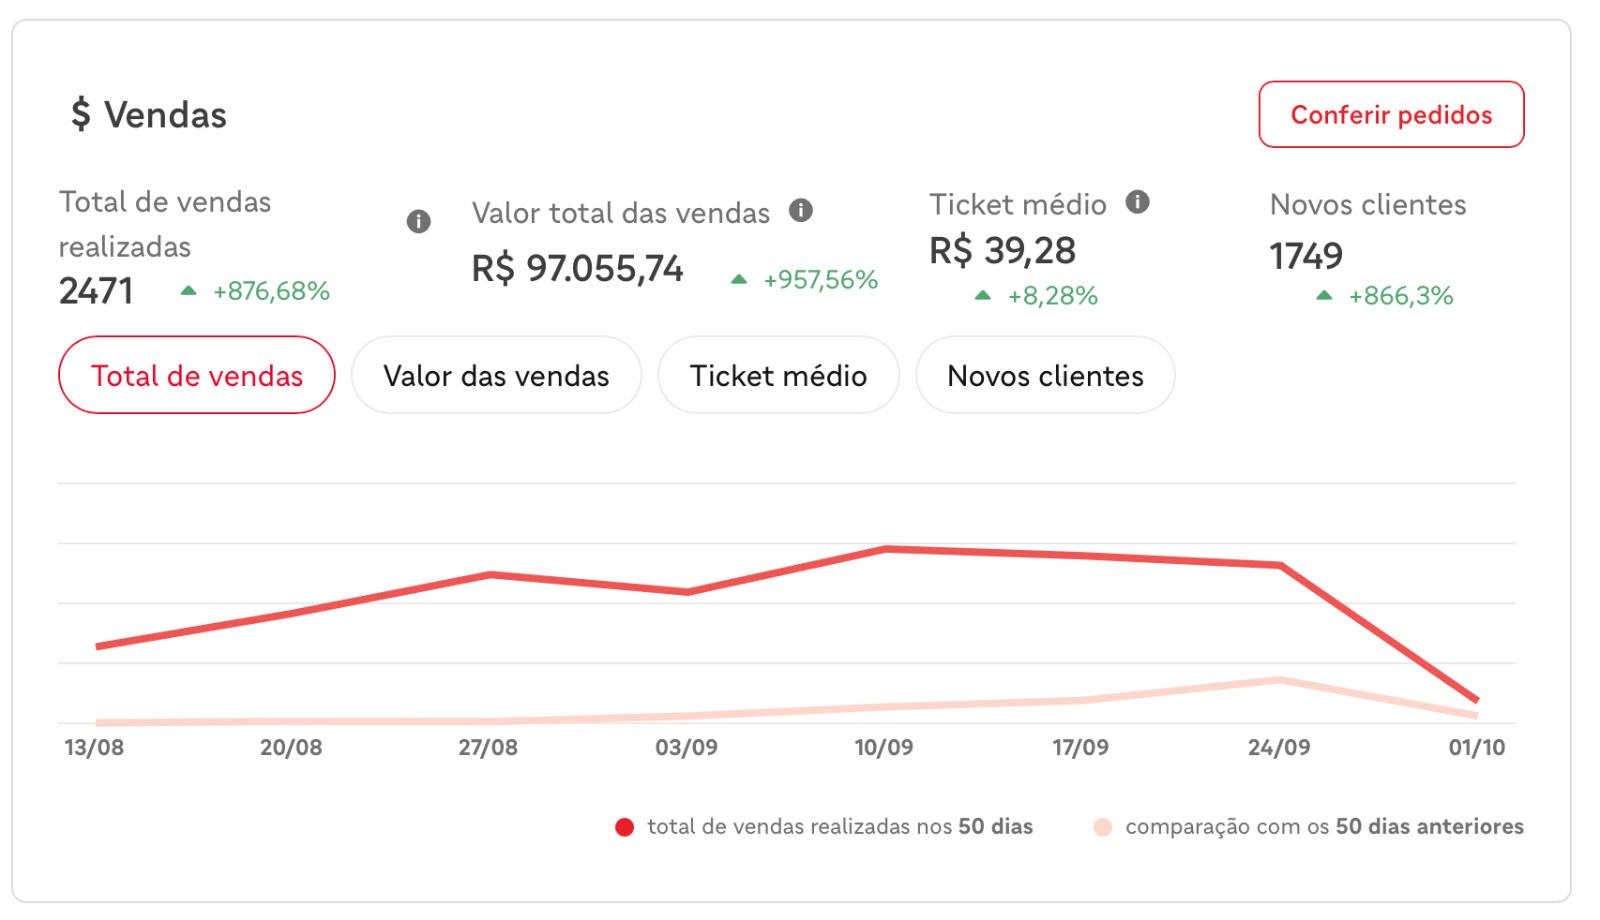Click the R$ 97.055,74 total sales value
The image size is (1600, 920).
point(578,268)
